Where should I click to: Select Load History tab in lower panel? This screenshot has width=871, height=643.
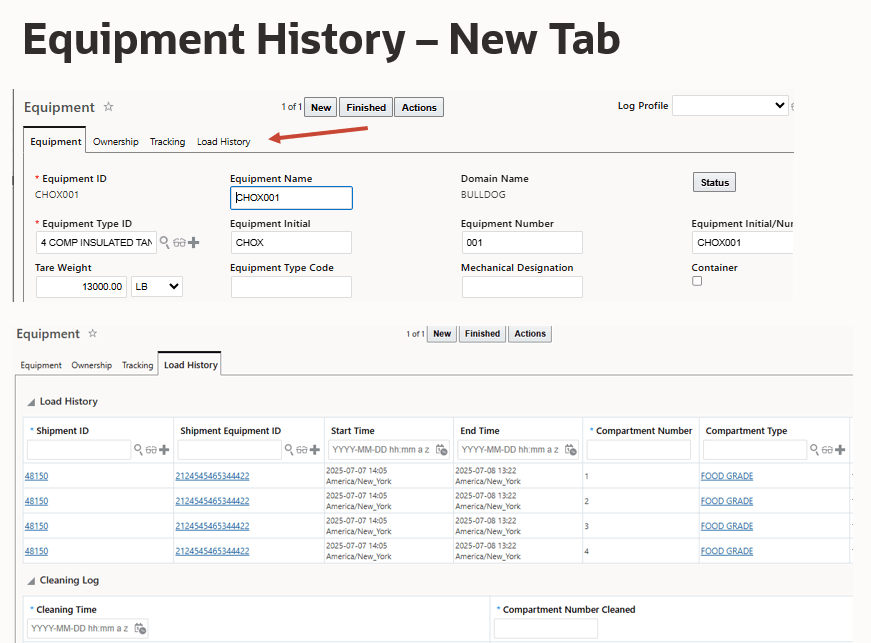point(190,365)
